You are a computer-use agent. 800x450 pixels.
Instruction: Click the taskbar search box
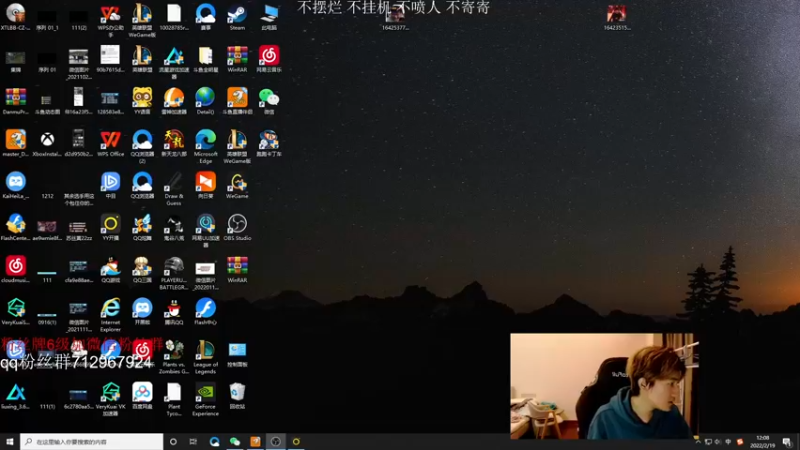coord(92,442)
